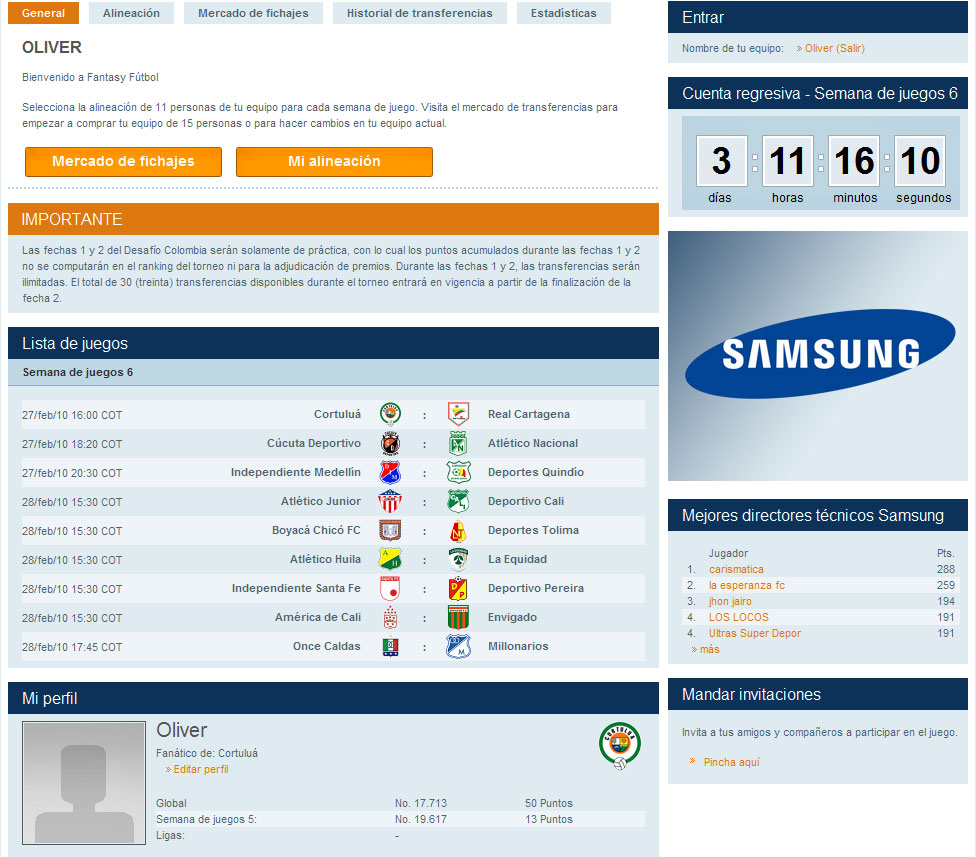
Task: Log out via Oliver (Salir) link
Action: 834,48
